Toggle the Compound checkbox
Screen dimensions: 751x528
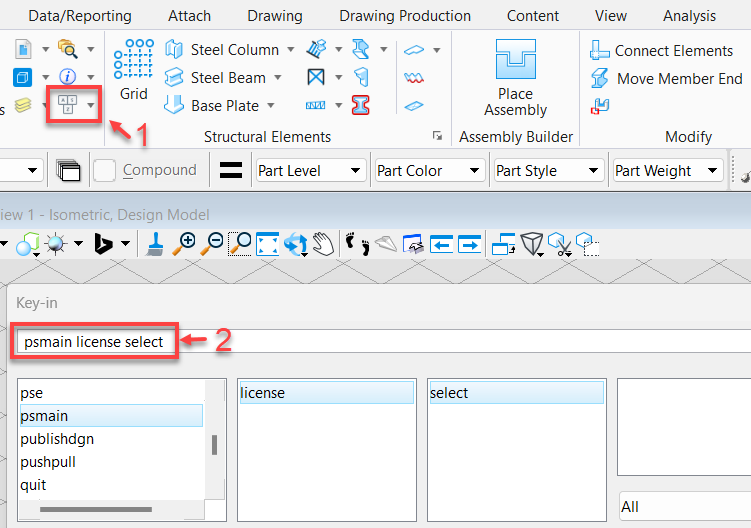(104, 170)
